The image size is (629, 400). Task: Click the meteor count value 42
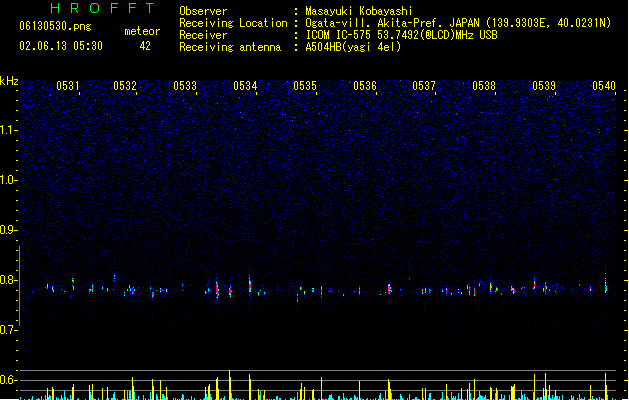145,46
